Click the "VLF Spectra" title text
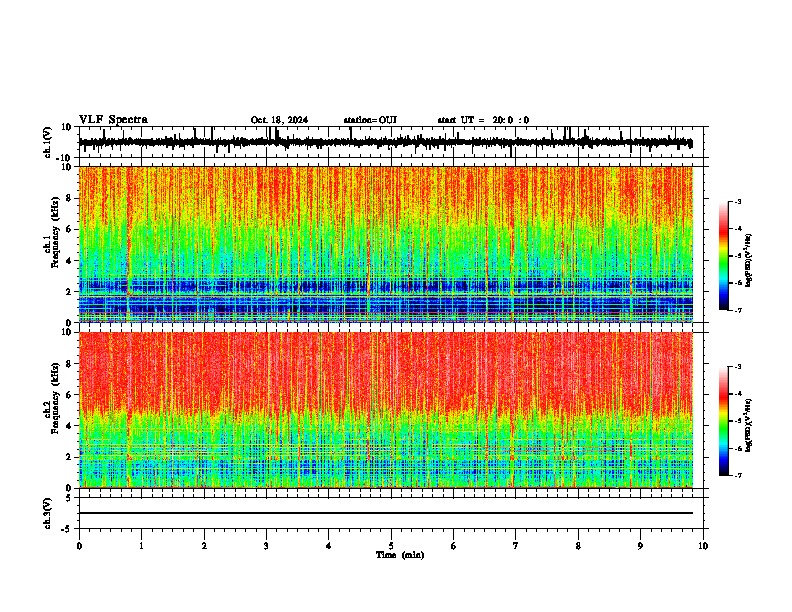 (113, 120)
